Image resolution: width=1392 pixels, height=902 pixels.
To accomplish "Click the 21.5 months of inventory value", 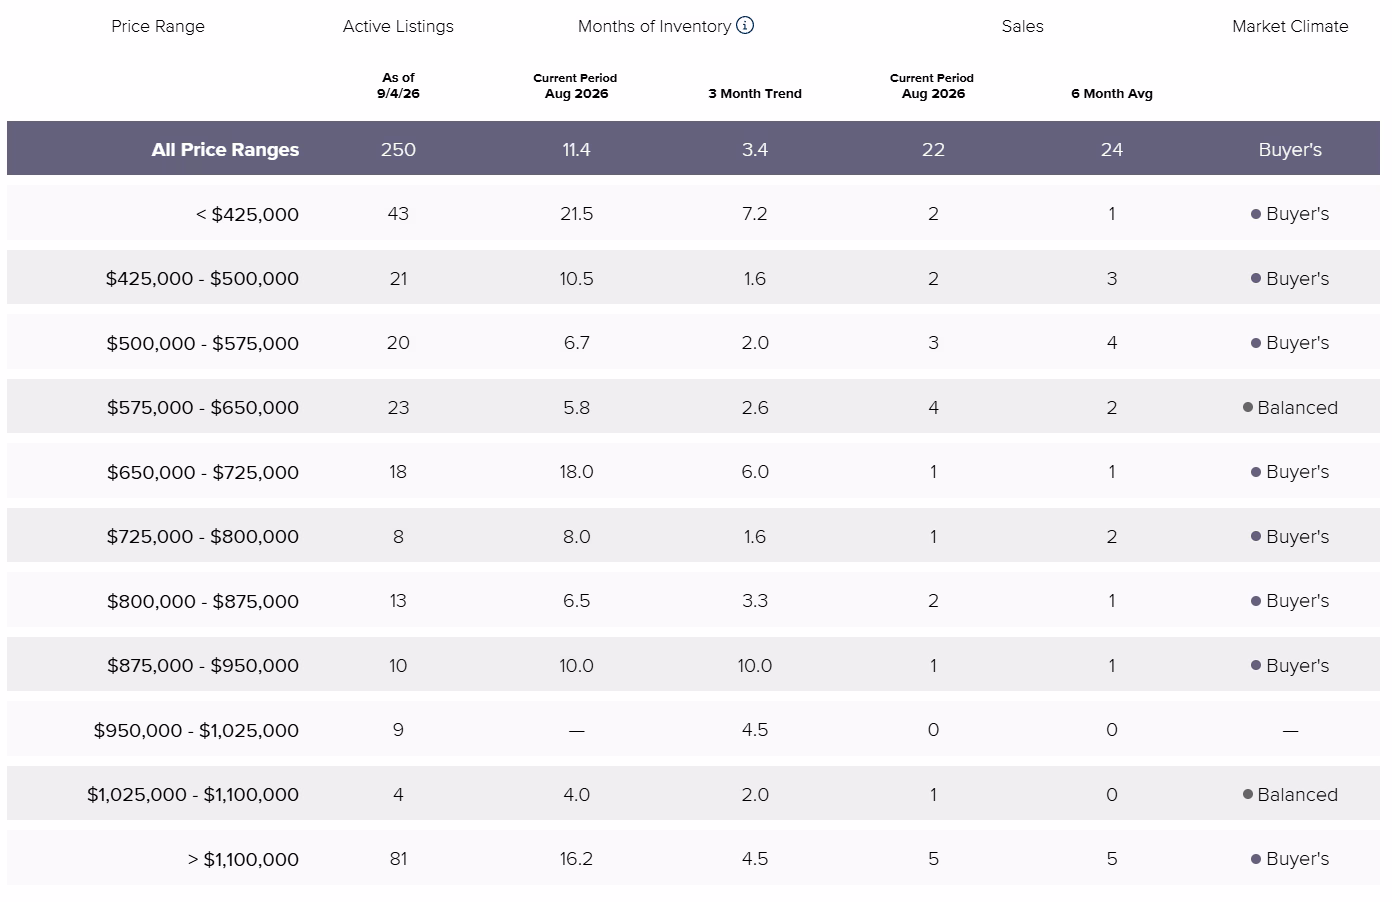I will 577,214.
